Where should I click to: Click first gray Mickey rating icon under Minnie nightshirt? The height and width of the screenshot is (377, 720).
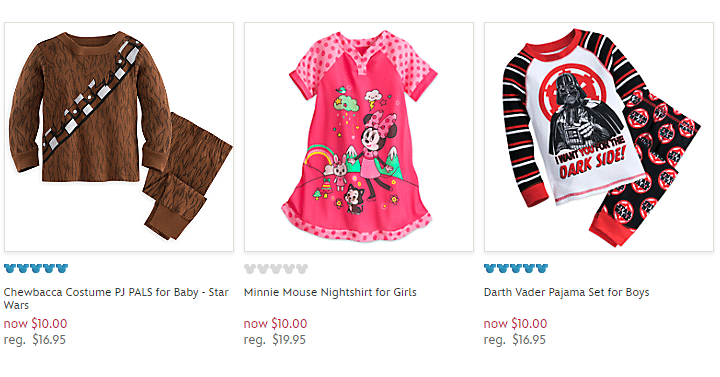coord(250,269)
